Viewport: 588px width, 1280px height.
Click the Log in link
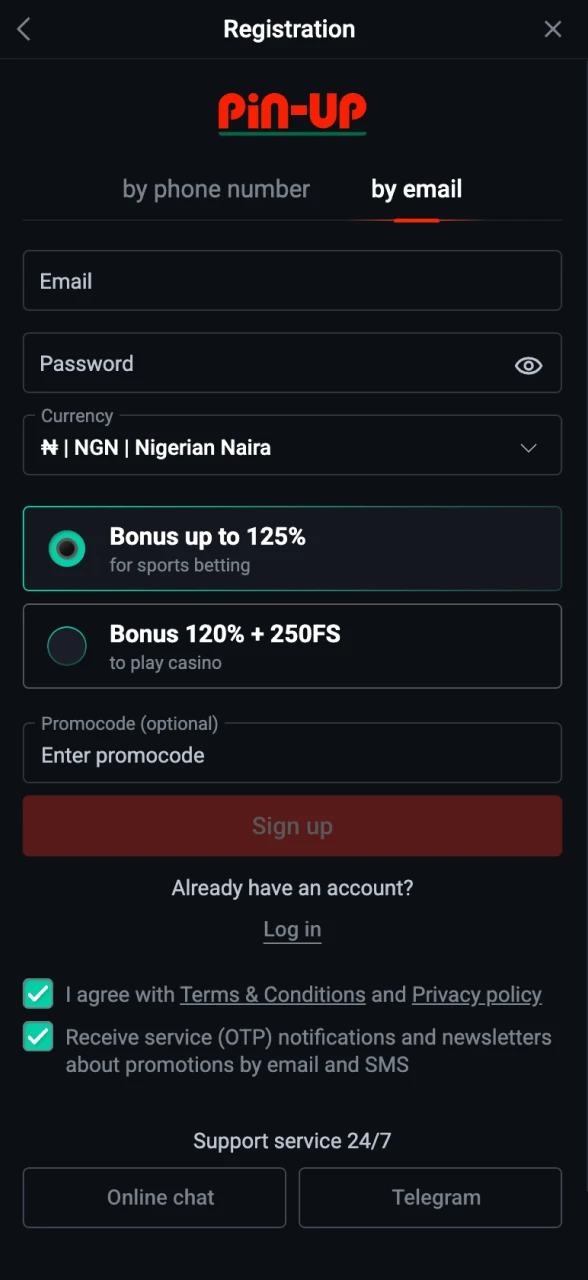click(292, 929)
